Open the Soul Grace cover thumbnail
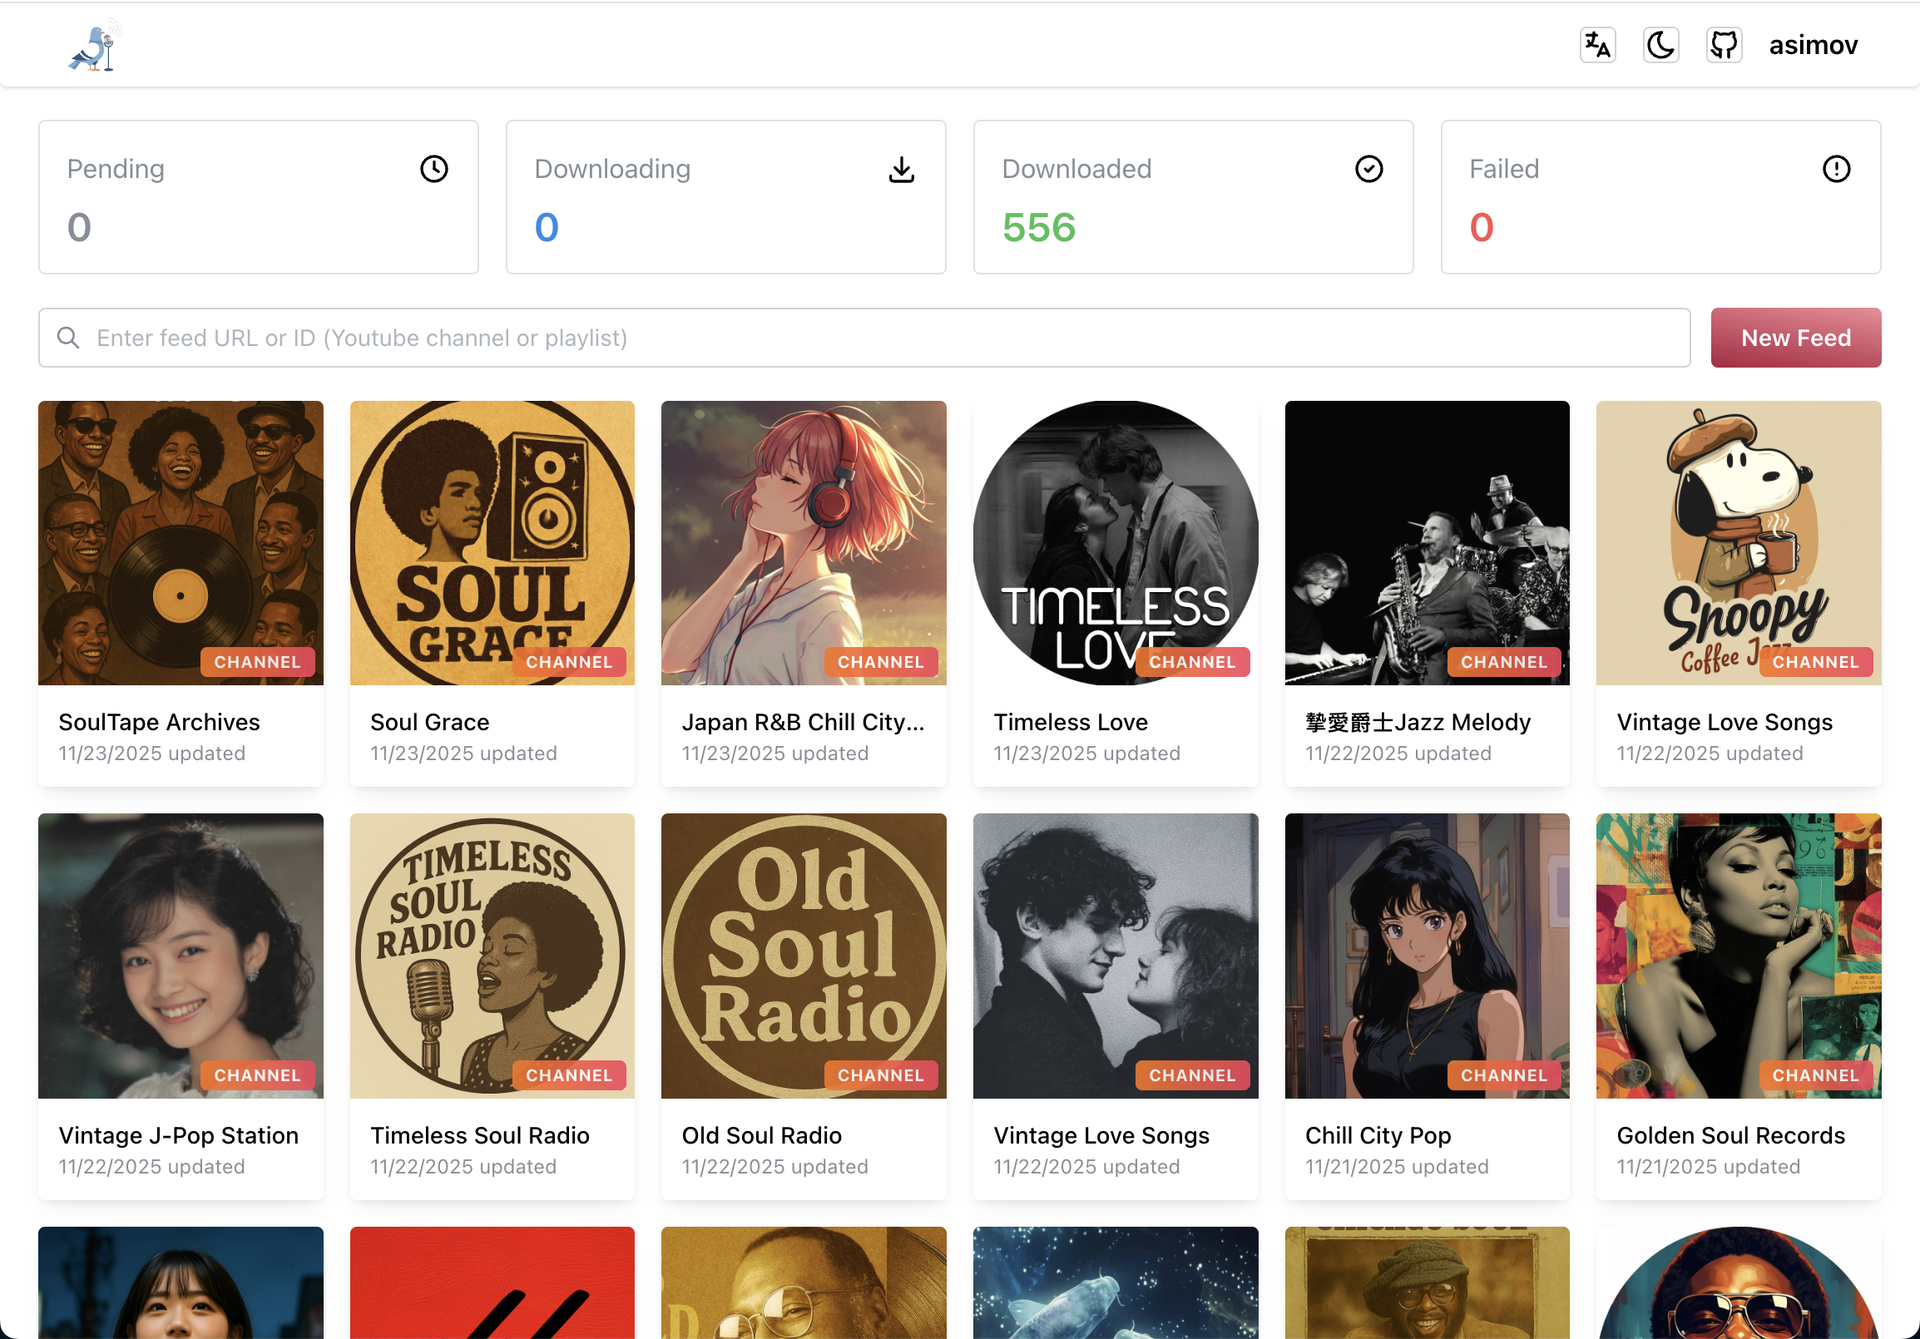Viewport: 1920px width, 1339px height. pos(492,543)
